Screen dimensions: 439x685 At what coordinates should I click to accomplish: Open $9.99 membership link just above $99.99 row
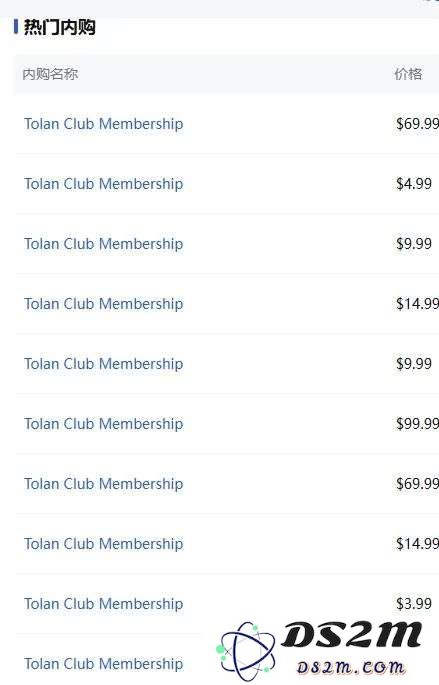(104, 364)
